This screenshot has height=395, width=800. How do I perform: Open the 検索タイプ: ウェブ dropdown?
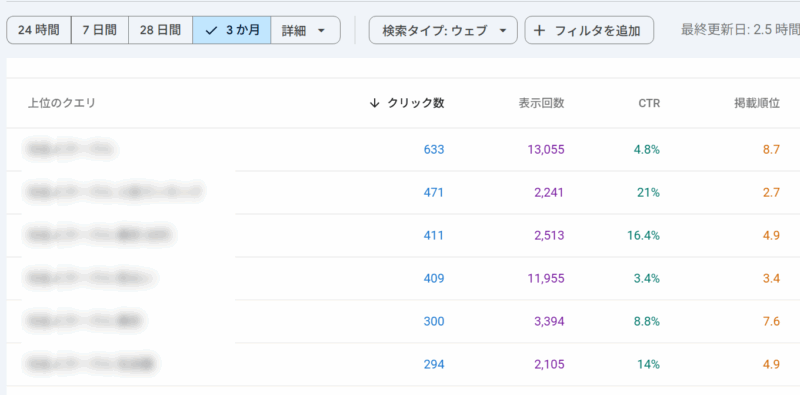click(x=443, y=30)
